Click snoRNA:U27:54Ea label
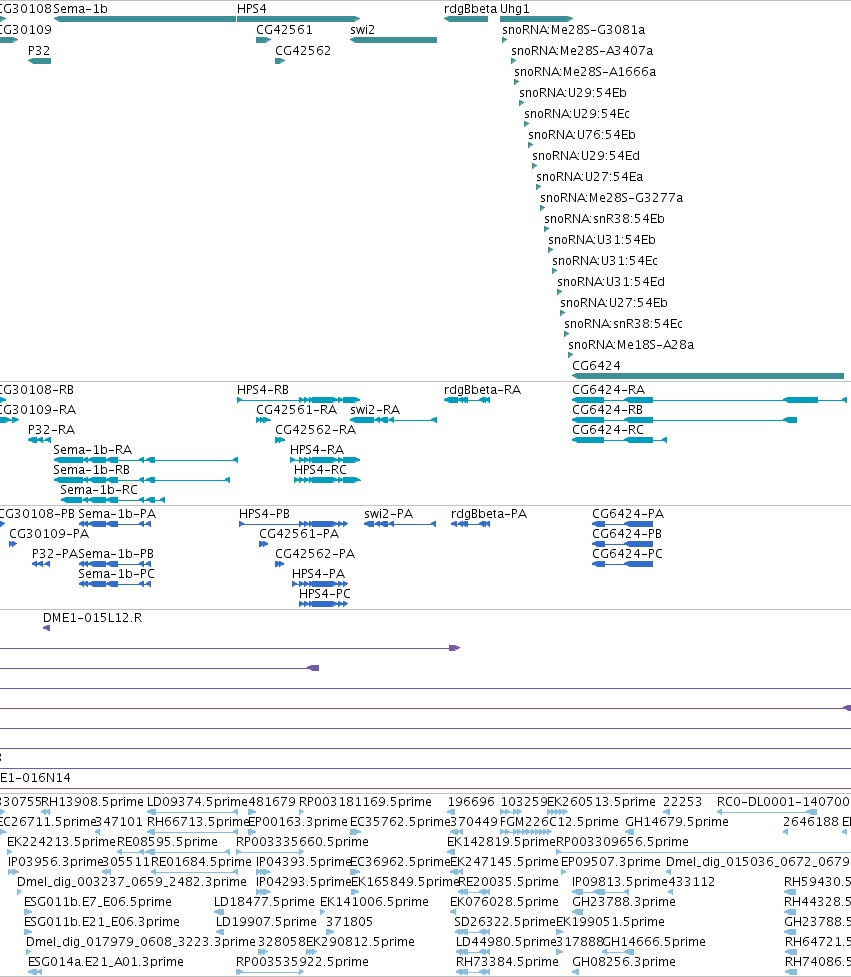 point(589,176)
